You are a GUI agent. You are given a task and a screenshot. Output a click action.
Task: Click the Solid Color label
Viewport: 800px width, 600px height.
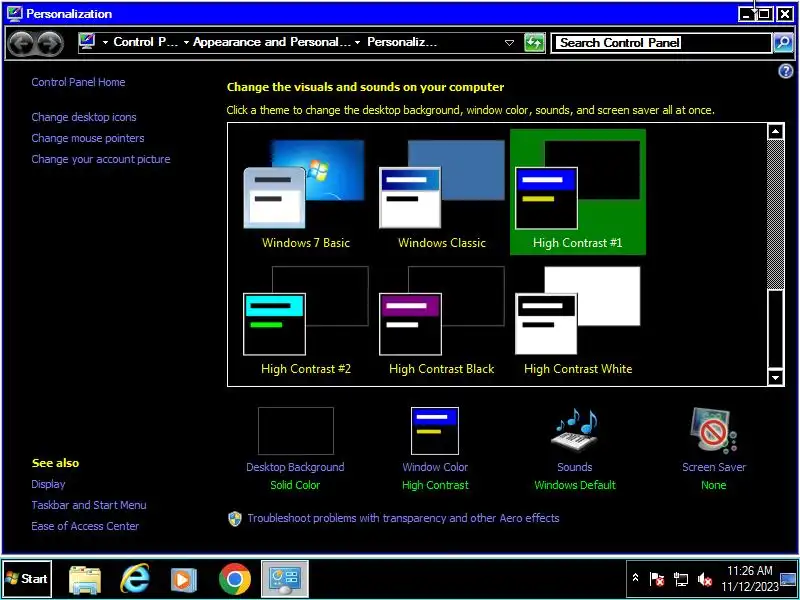(295, 485)
